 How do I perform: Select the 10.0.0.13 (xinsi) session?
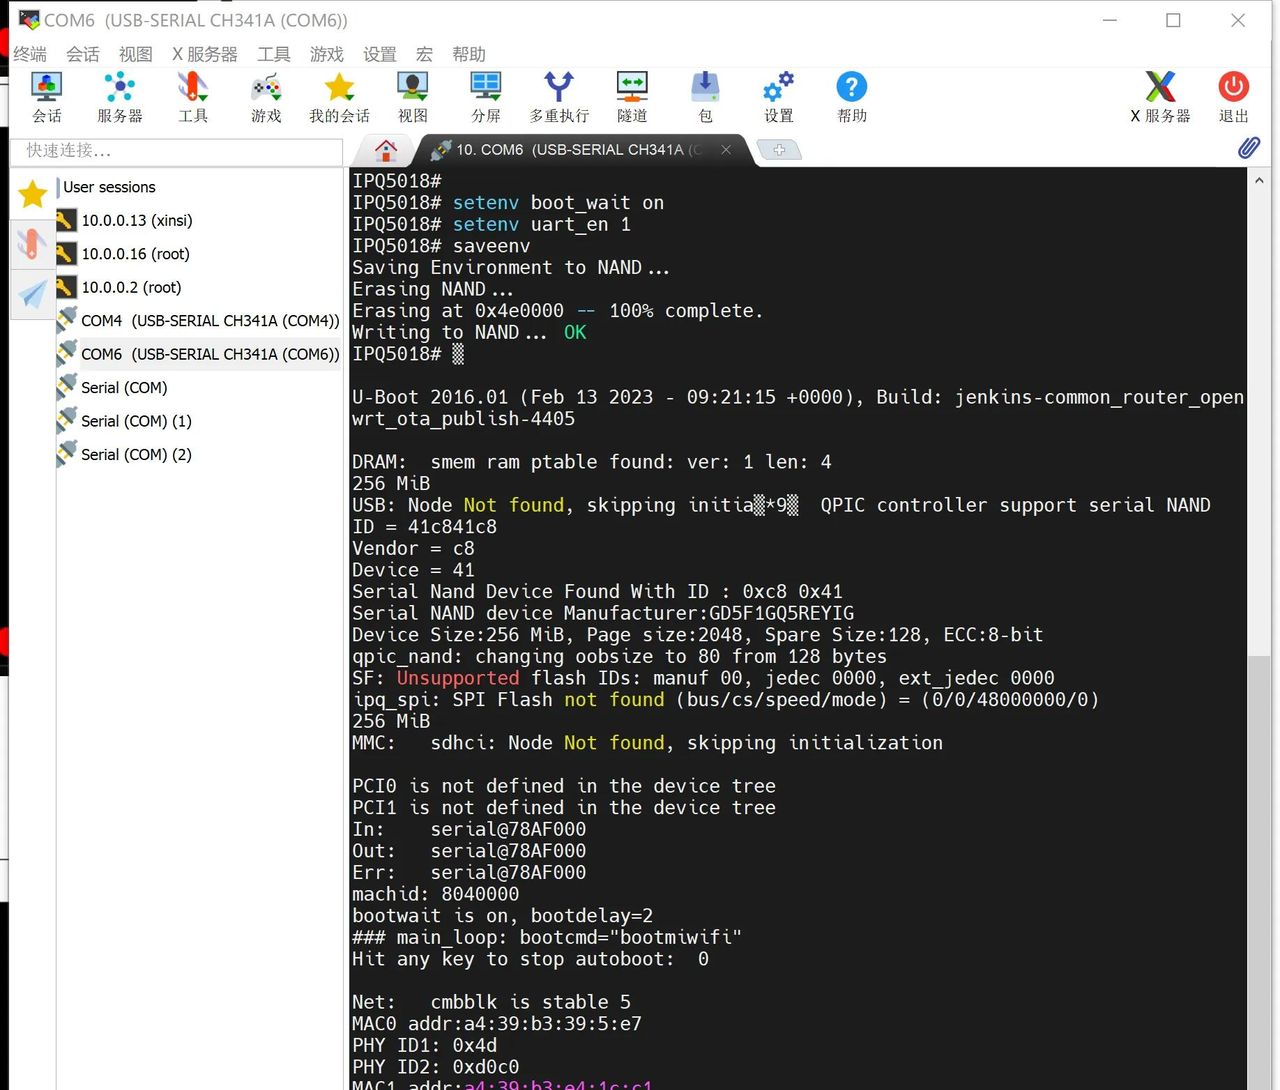[x=136, y=221]
